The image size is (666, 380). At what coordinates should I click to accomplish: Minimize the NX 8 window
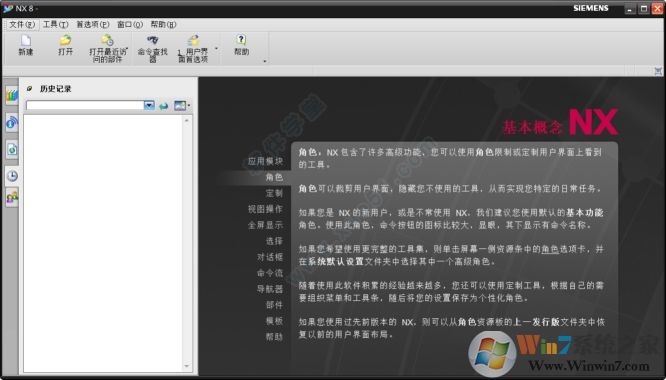[630, 8]
